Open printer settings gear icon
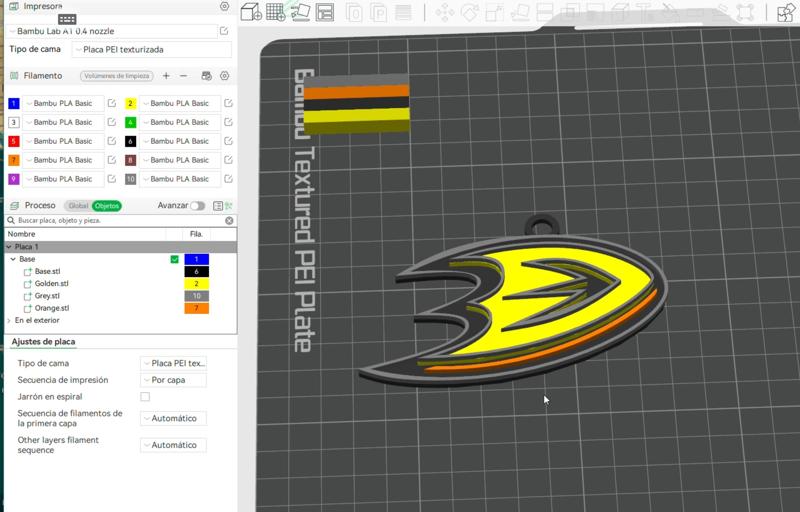This screenshot has height=512, width=800. click(224, 6)
